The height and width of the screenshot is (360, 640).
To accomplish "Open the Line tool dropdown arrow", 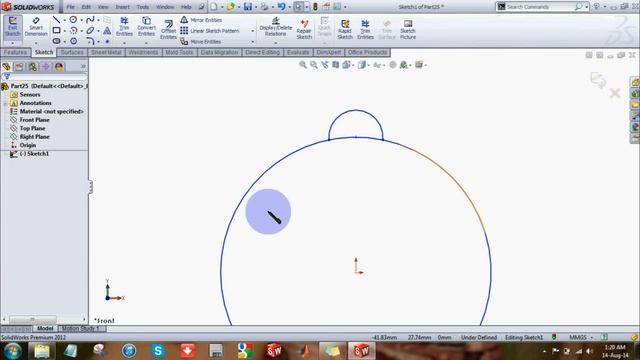I will [64, 20].
